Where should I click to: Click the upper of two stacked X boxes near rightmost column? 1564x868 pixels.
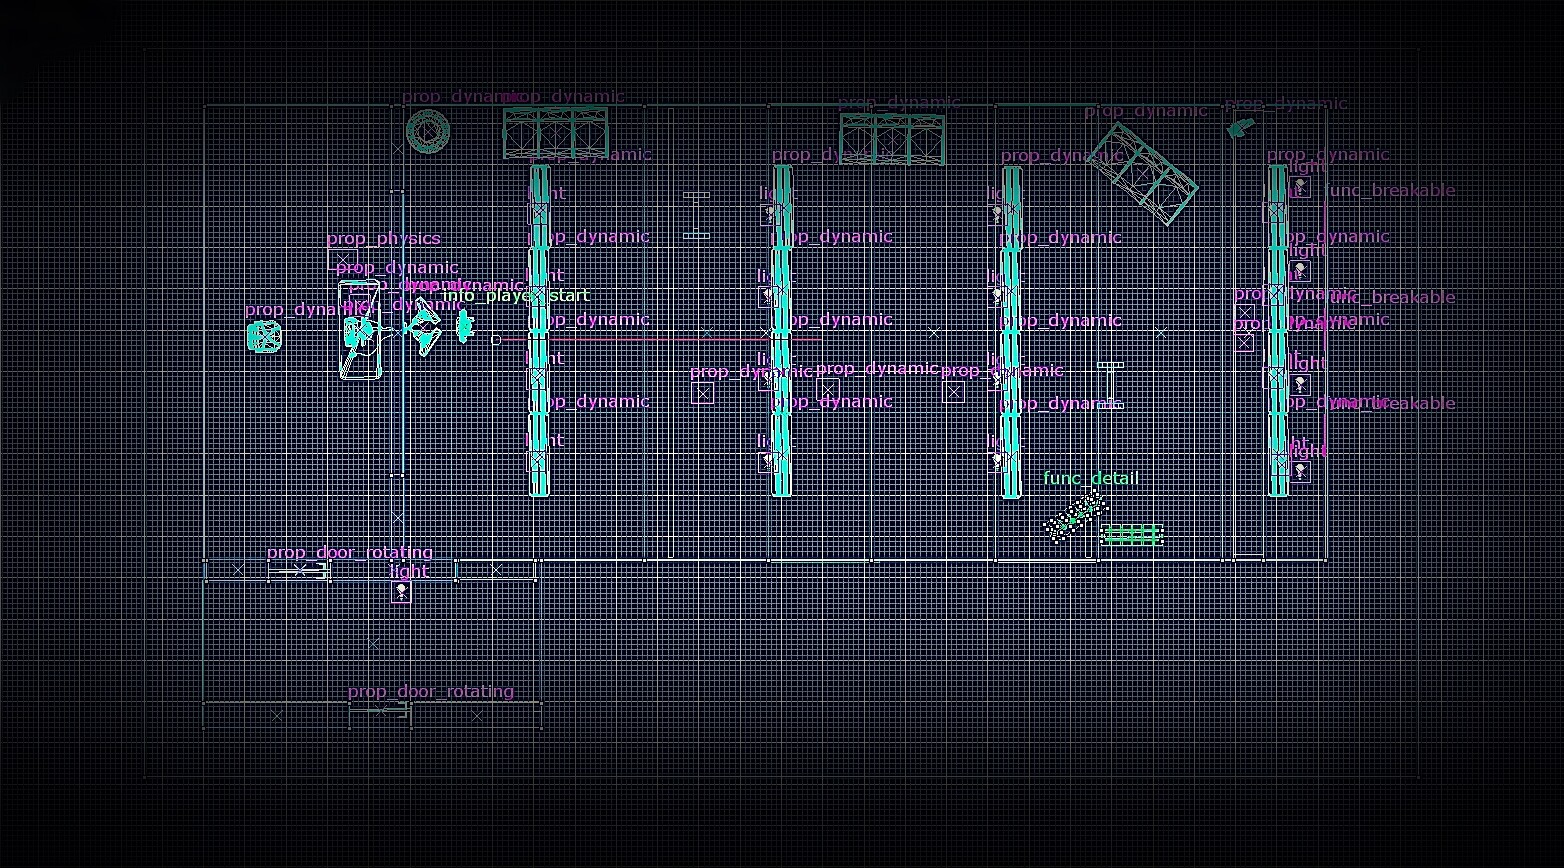tap(1245, 313)
